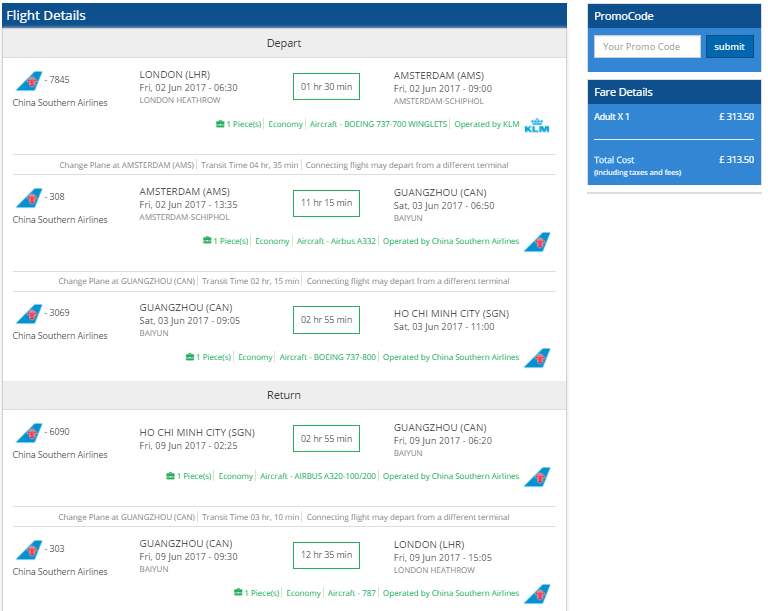
Task: Click flight number '- 3069'
Action: pos(57,313)
